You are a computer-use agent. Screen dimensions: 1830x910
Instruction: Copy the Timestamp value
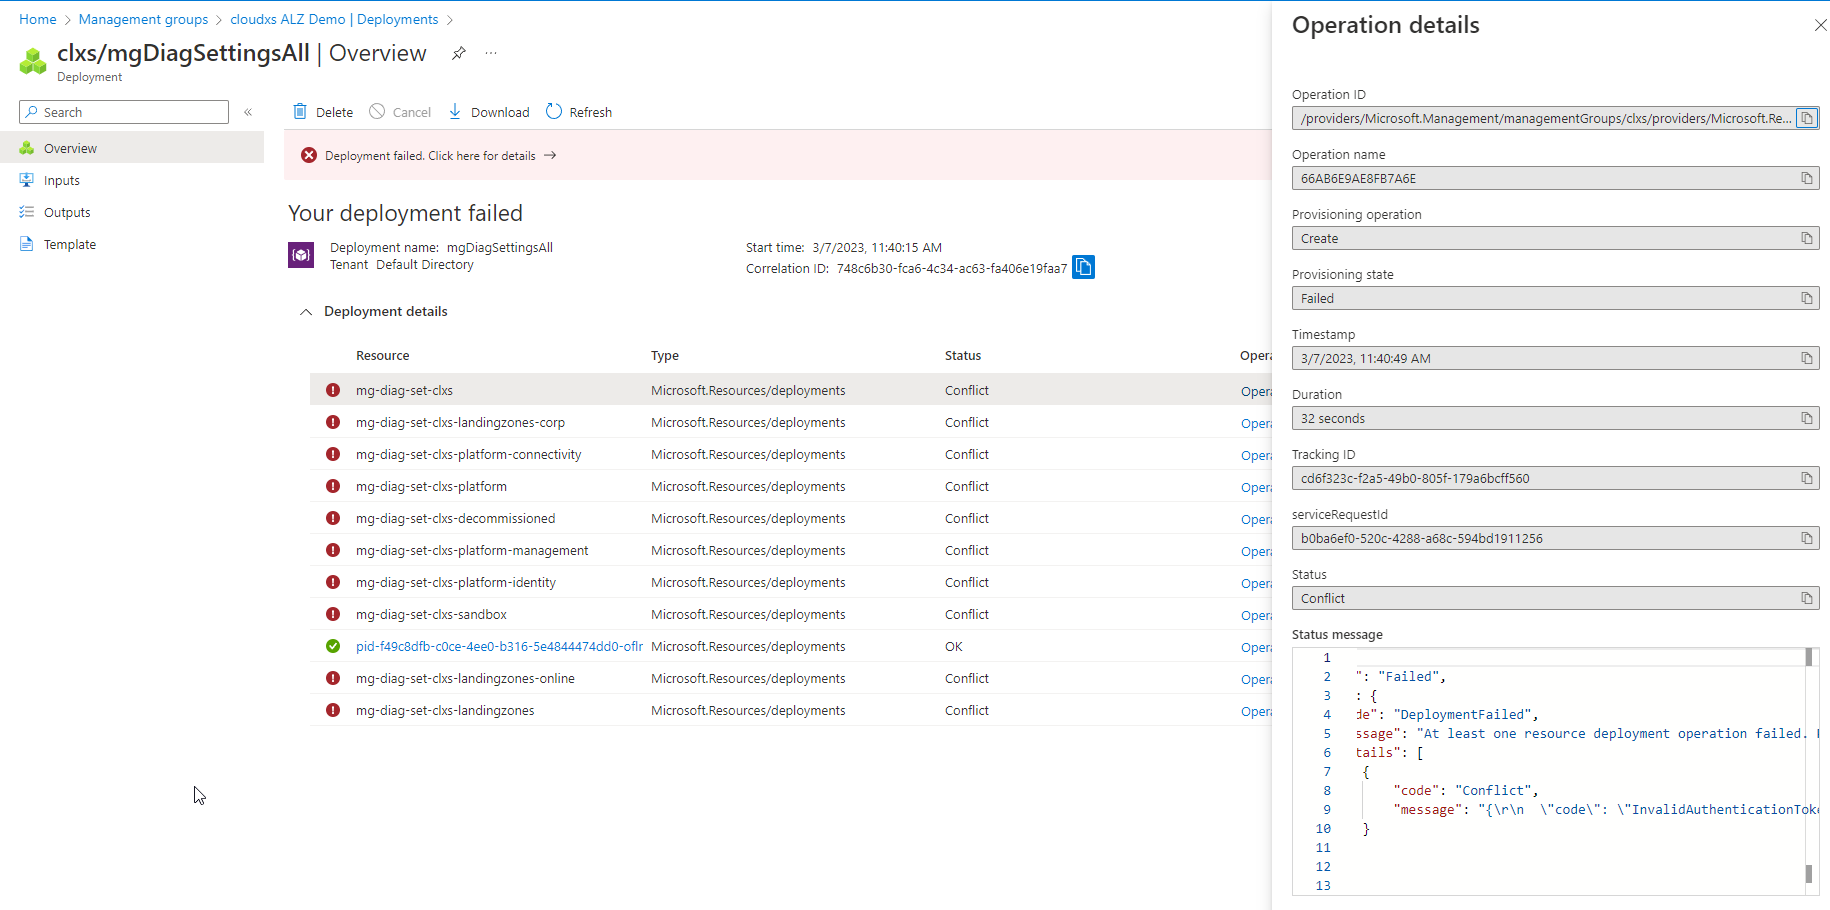1807,358
